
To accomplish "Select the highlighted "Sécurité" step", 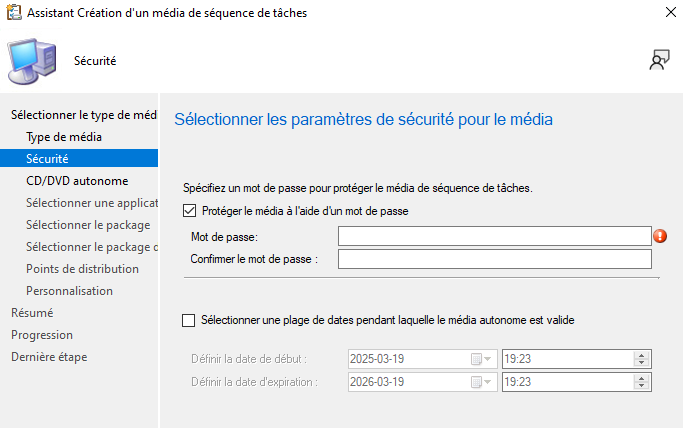I will point(47,159).
